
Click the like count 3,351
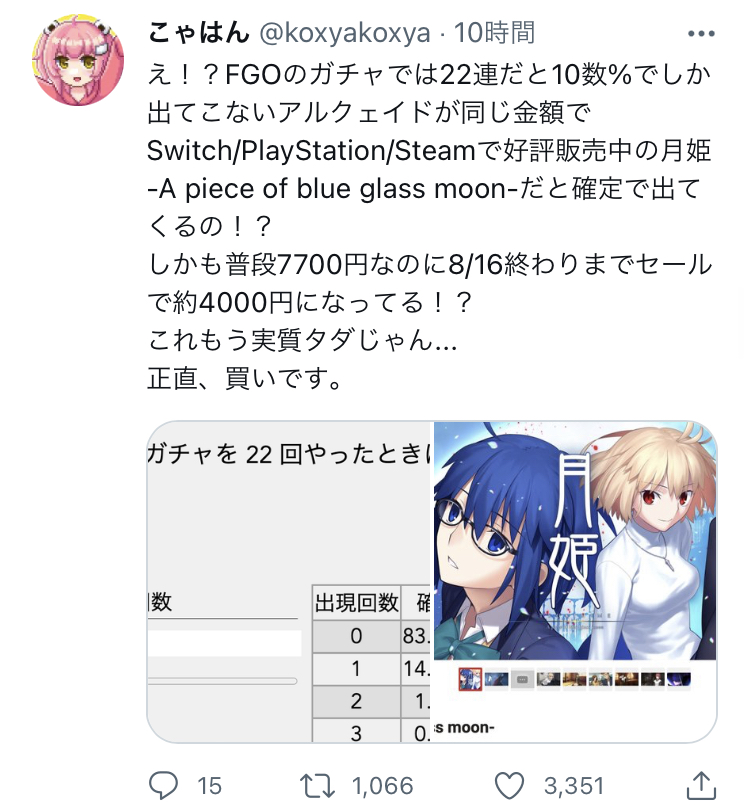[574, 786]
